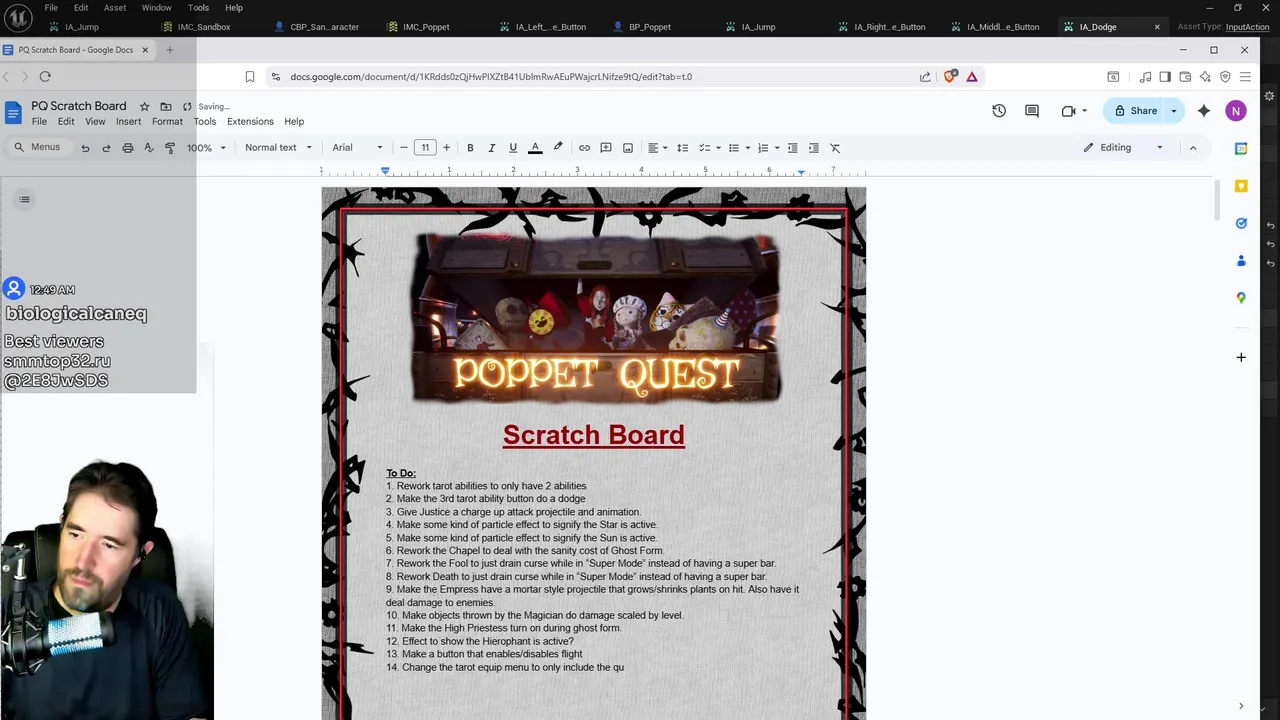Viewport: 1280px width, 720px height.
Task: Toggle bold formatting in Docs toolbar
Action: tap(470, 148)
